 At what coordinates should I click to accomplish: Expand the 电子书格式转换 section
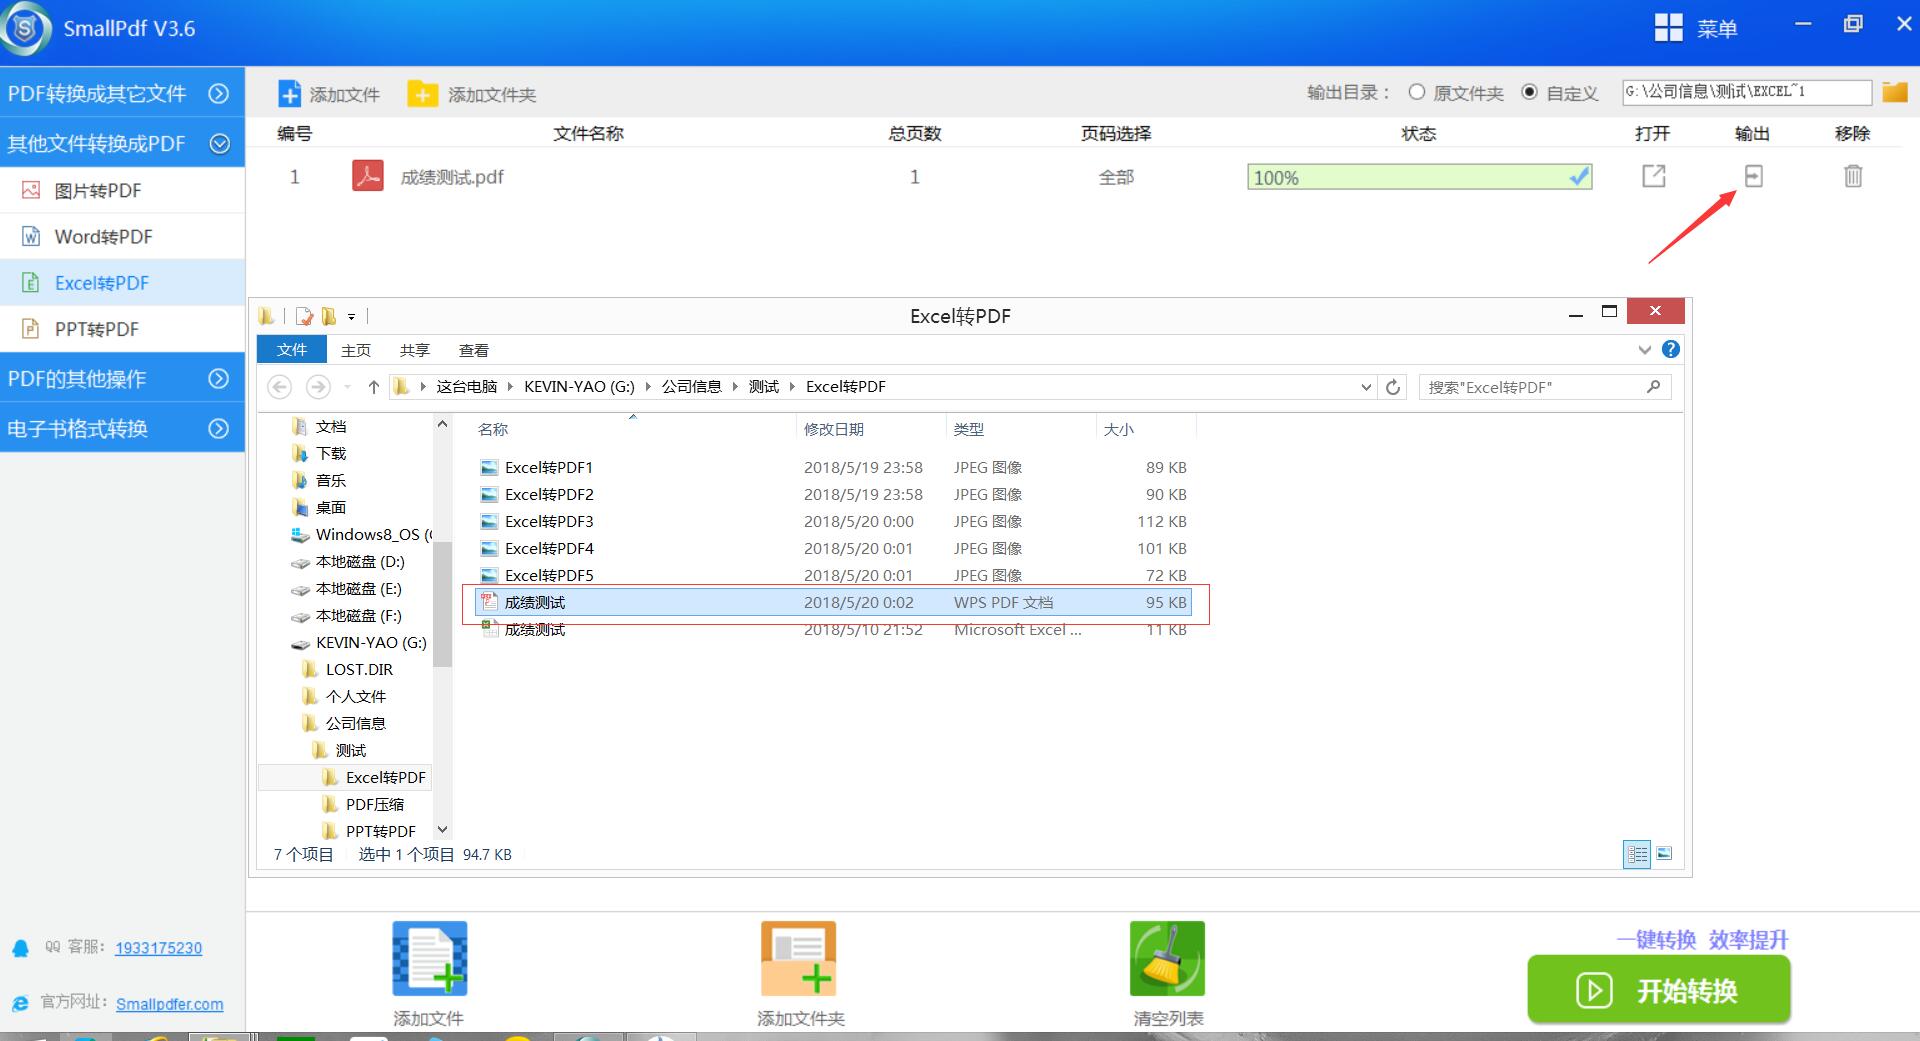(x=122, y=428)
